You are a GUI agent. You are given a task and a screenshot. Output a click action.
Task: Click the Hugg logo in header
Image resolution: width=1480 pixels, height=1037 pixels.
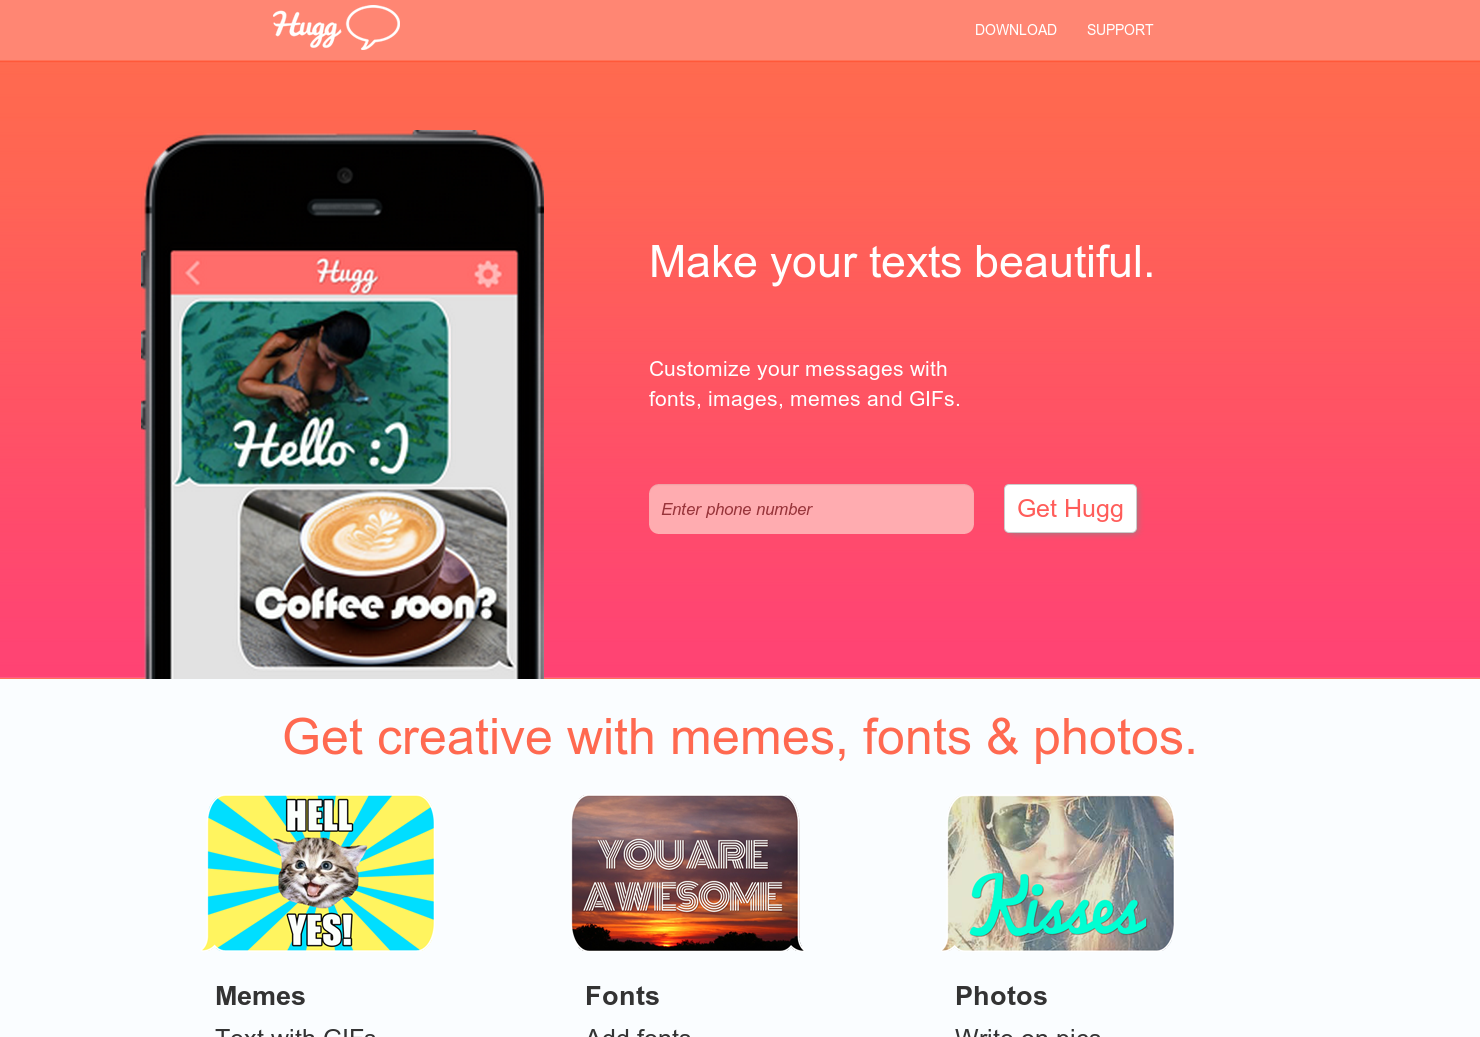point(336,27)
